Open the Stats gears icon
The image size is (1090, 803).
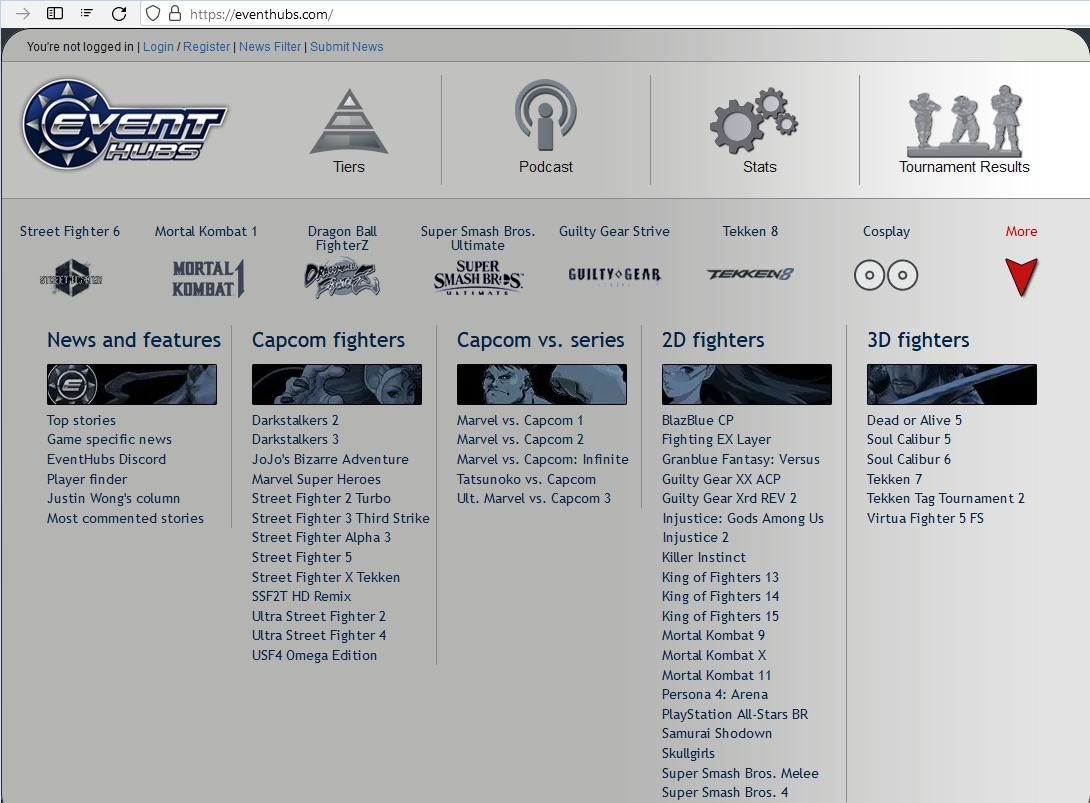coord(754,121)
